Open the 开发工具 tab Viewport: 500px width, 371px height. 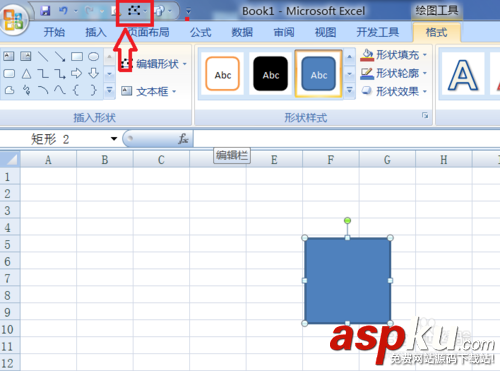(378, 32)
